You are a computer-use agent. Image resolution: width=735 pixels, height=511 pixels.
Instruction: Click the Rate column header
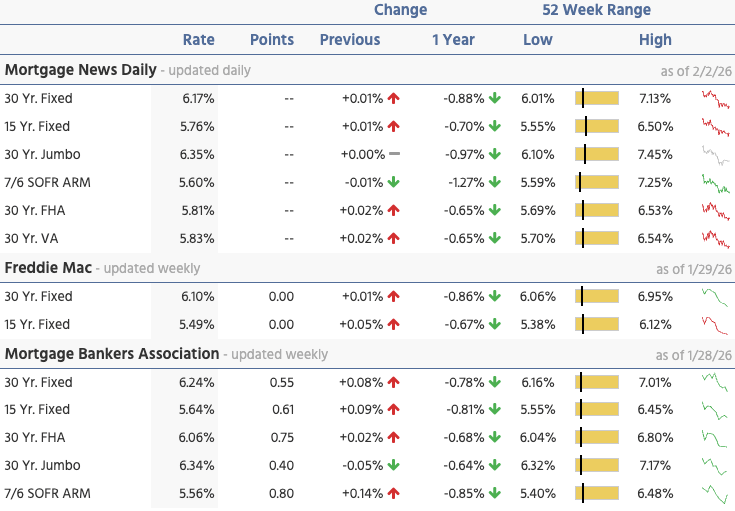click(198, 40)
